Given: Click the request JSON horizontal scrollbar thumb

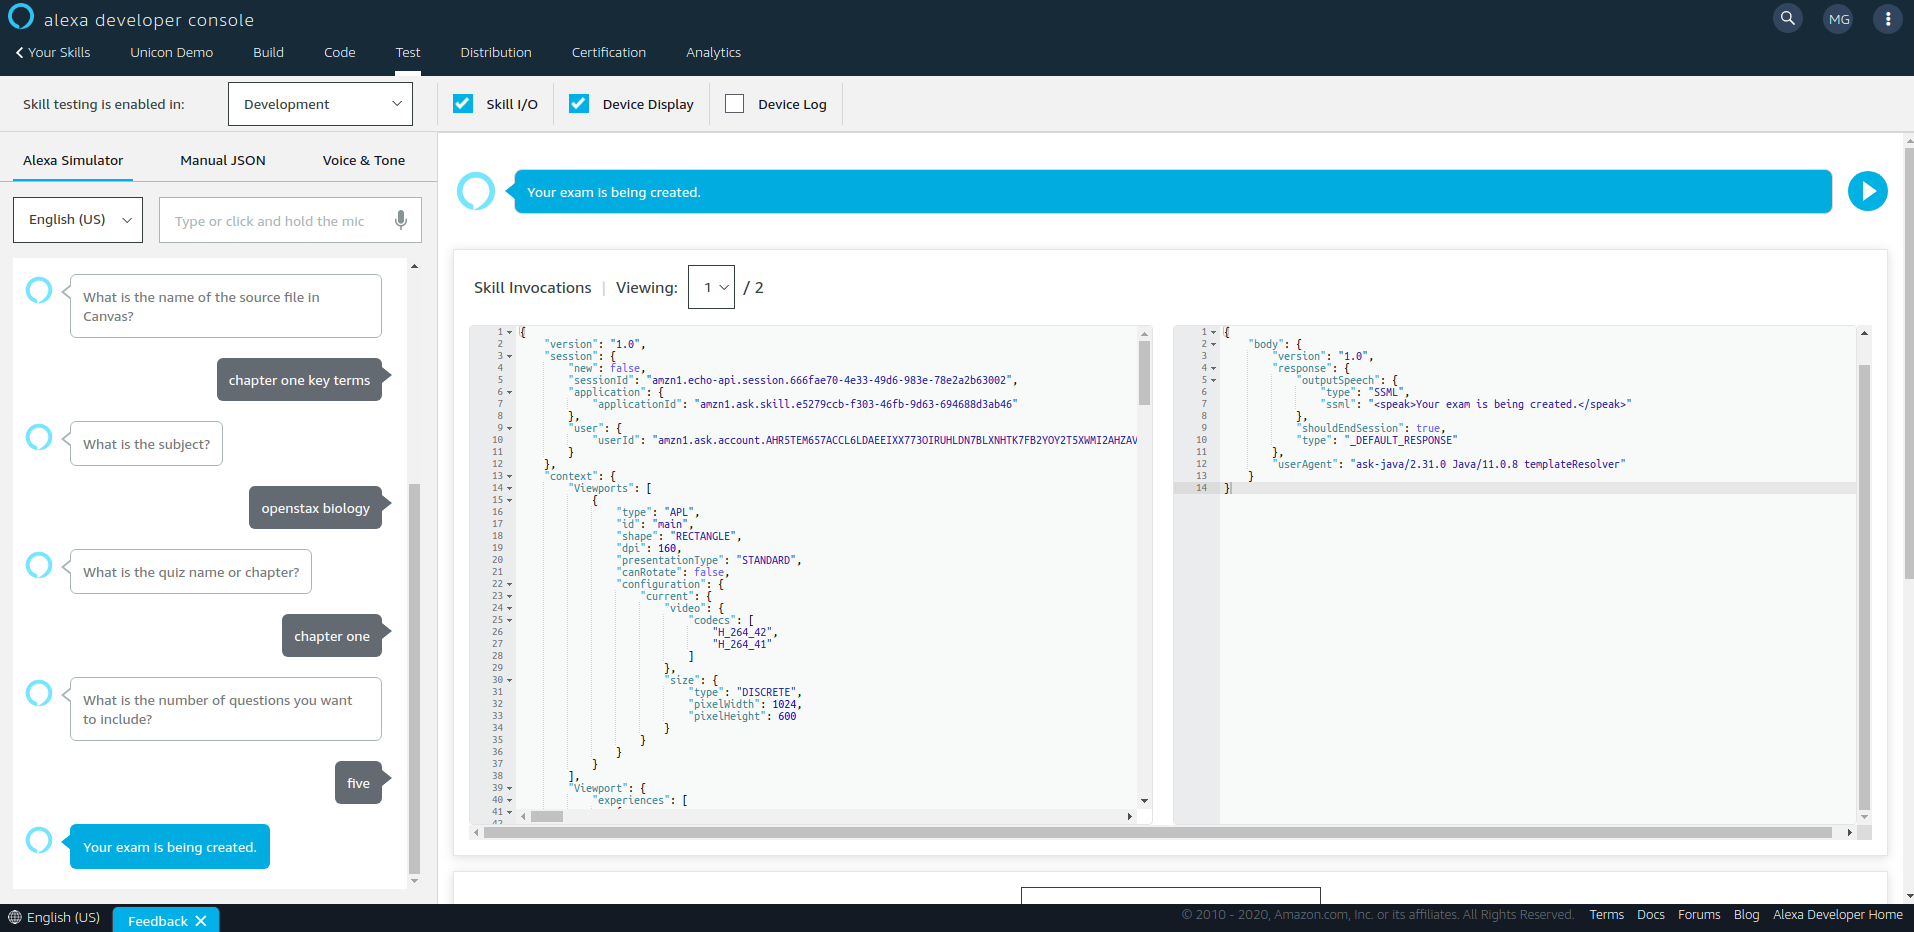Looking at the screenshot, I should [547, 816].
